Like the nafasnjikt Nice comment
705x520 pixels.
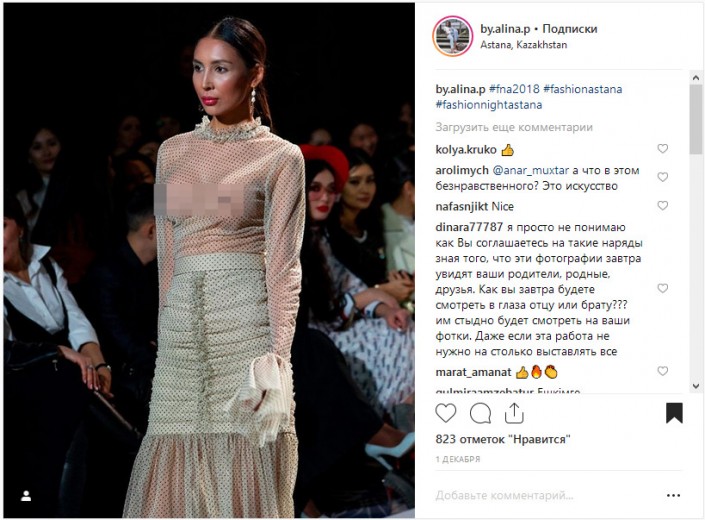[x=662, y=205]
